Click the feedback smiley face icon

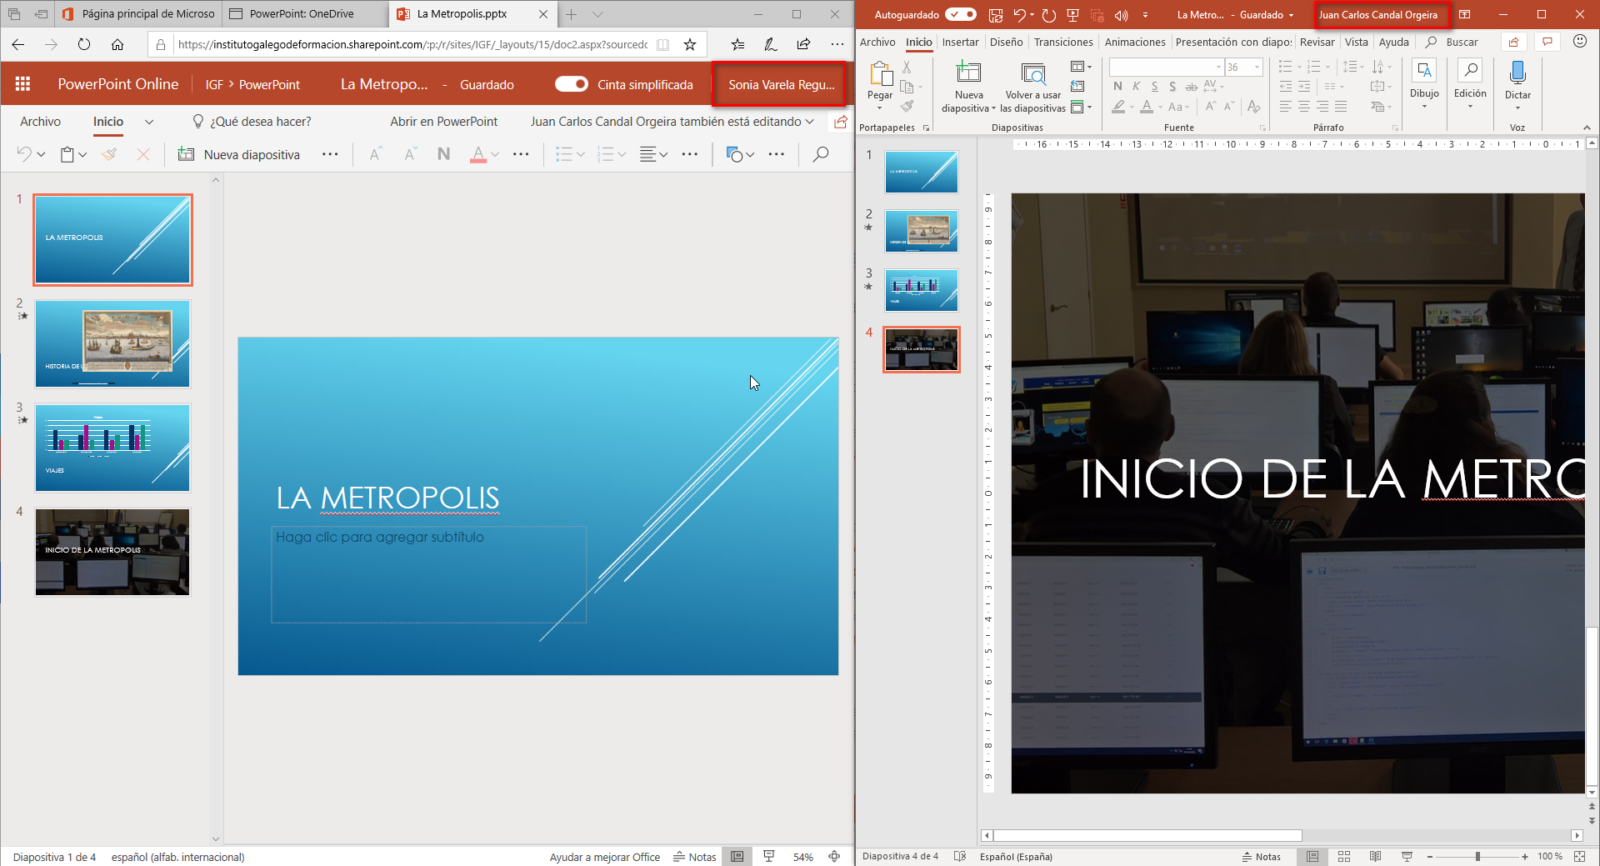[x=1580, y=42]
